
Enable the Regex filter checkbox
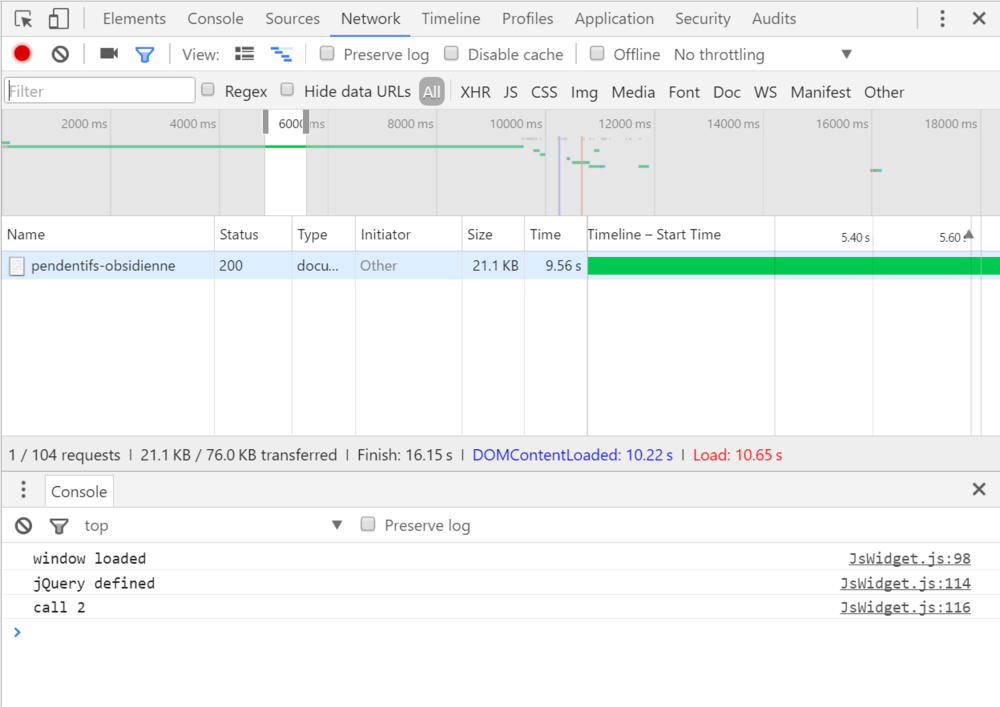208,90
